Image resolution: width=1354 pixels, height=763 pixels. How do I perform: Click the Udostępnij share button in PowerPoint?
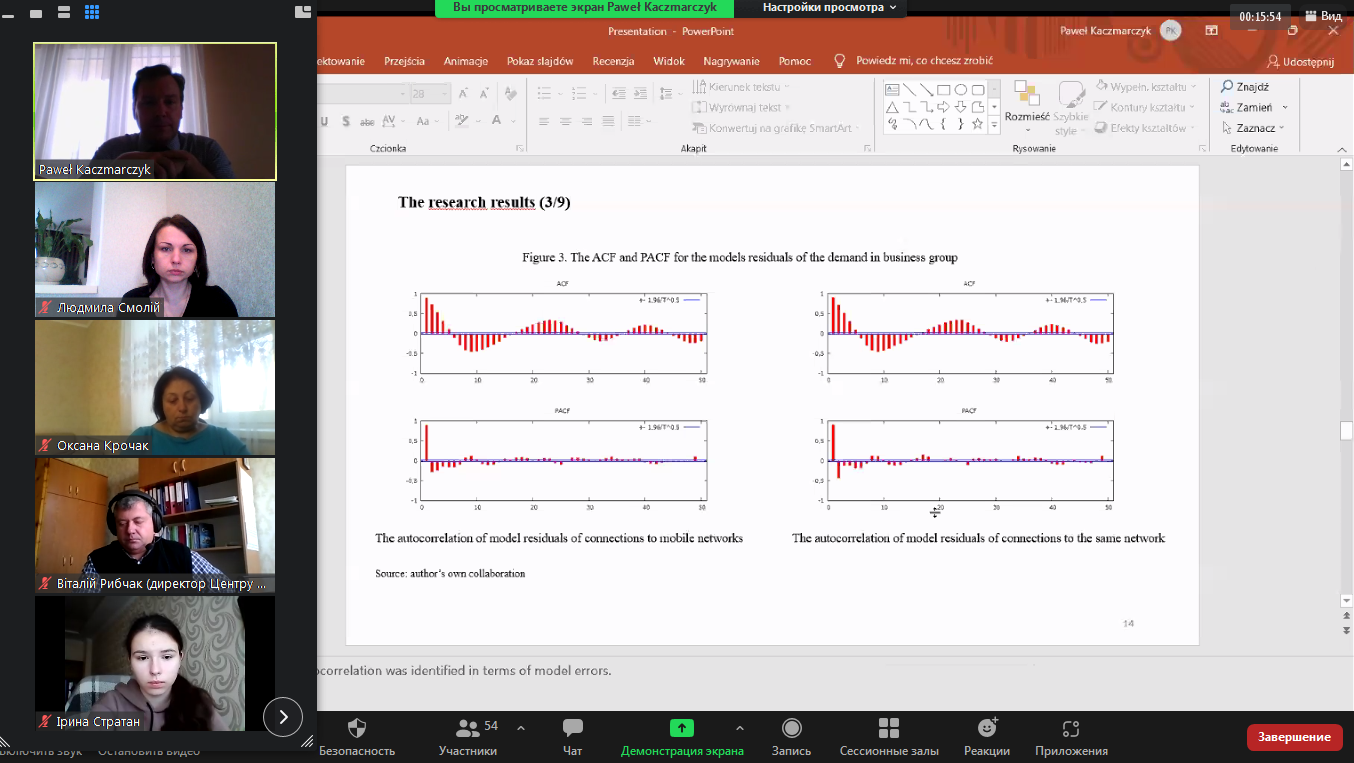pyautogui.click(x=1301, y=62)
